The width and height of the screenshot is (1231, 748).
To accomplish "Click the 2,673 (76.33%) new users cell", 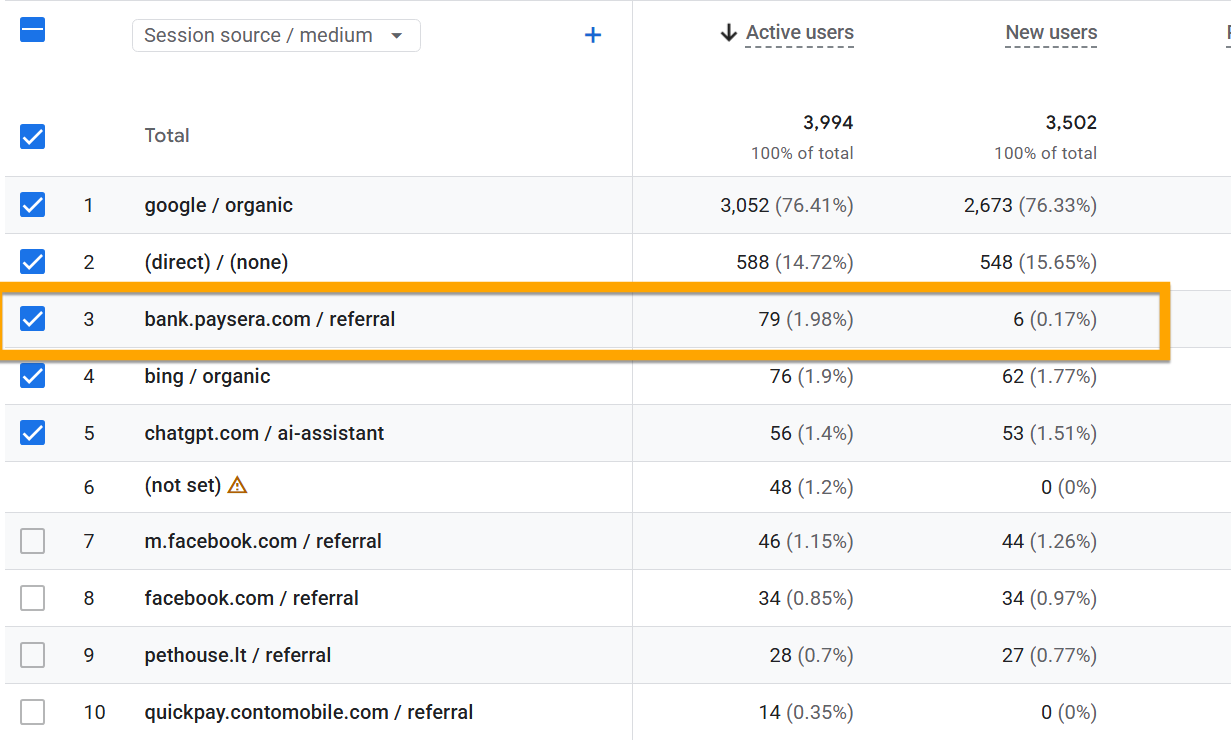I will (1030, 205).
